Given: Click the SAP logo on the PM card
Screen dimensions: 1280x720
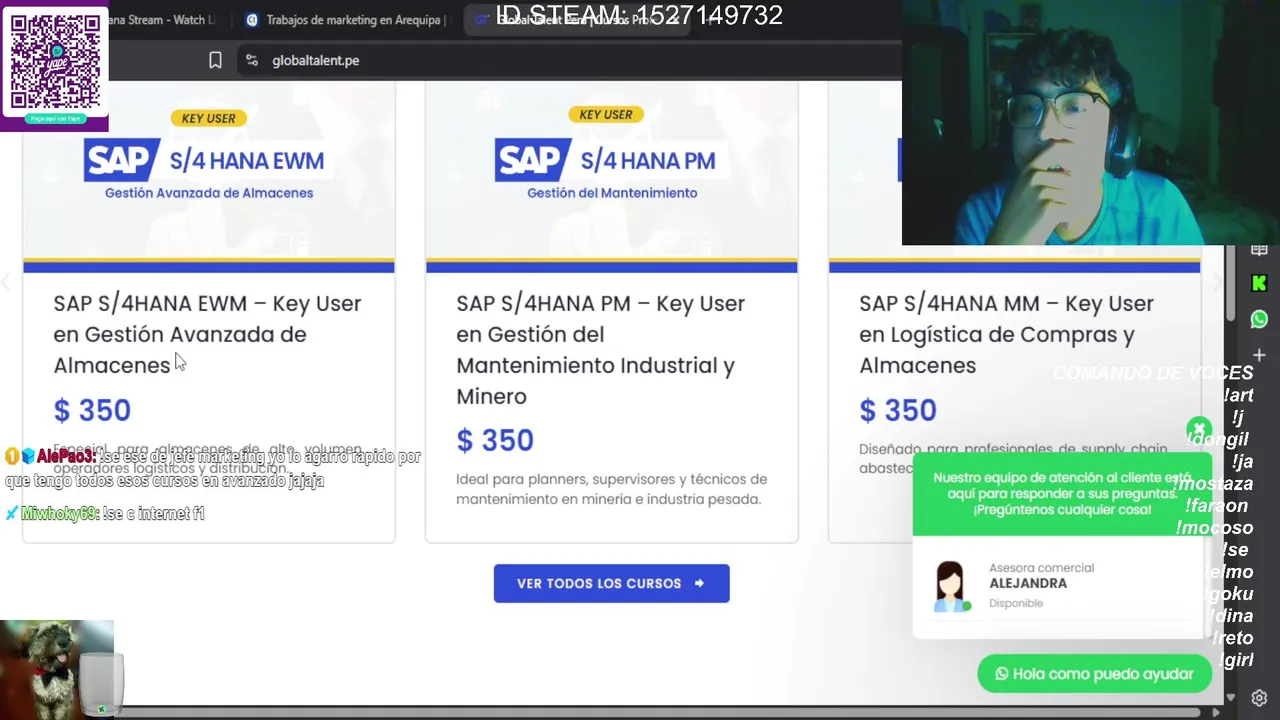Looking at the screenshot, I should [532, 160].
